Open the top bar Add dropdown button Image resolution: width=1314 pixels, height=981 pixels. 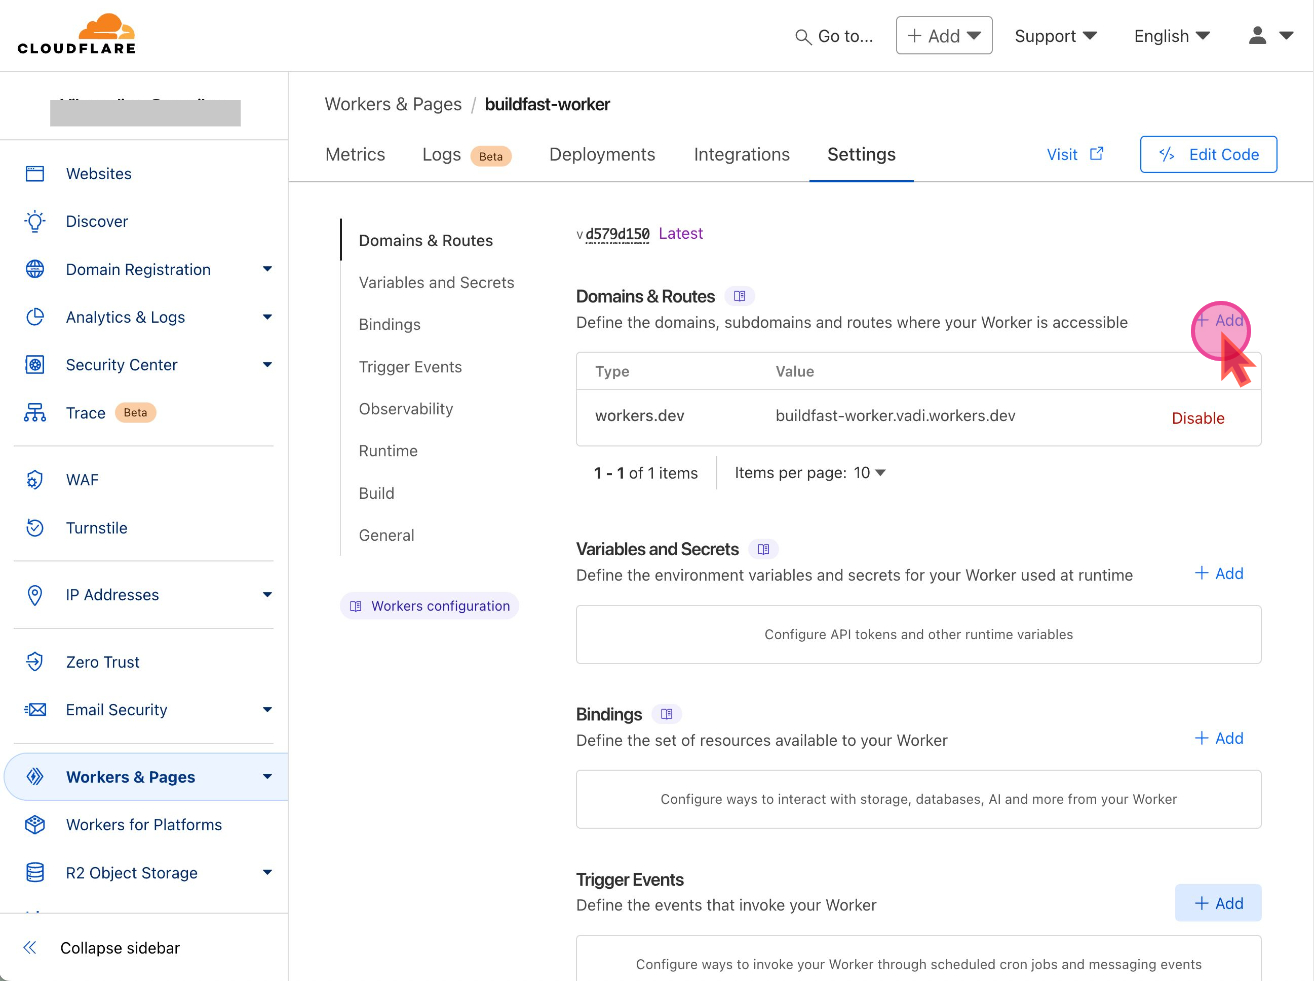tap(944, 36)
